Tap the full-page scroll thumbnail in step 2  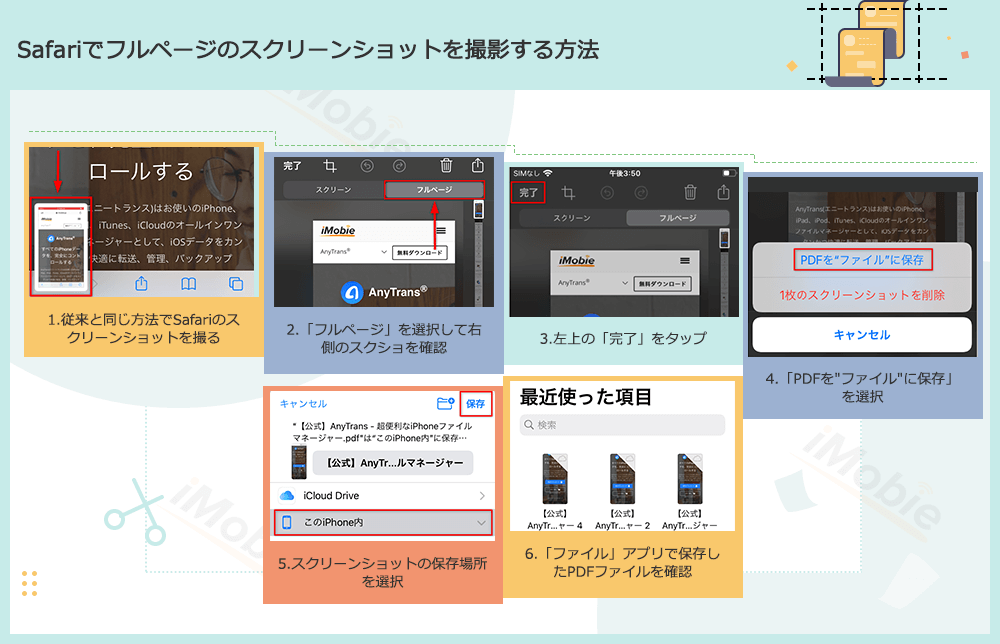point(478,210)
